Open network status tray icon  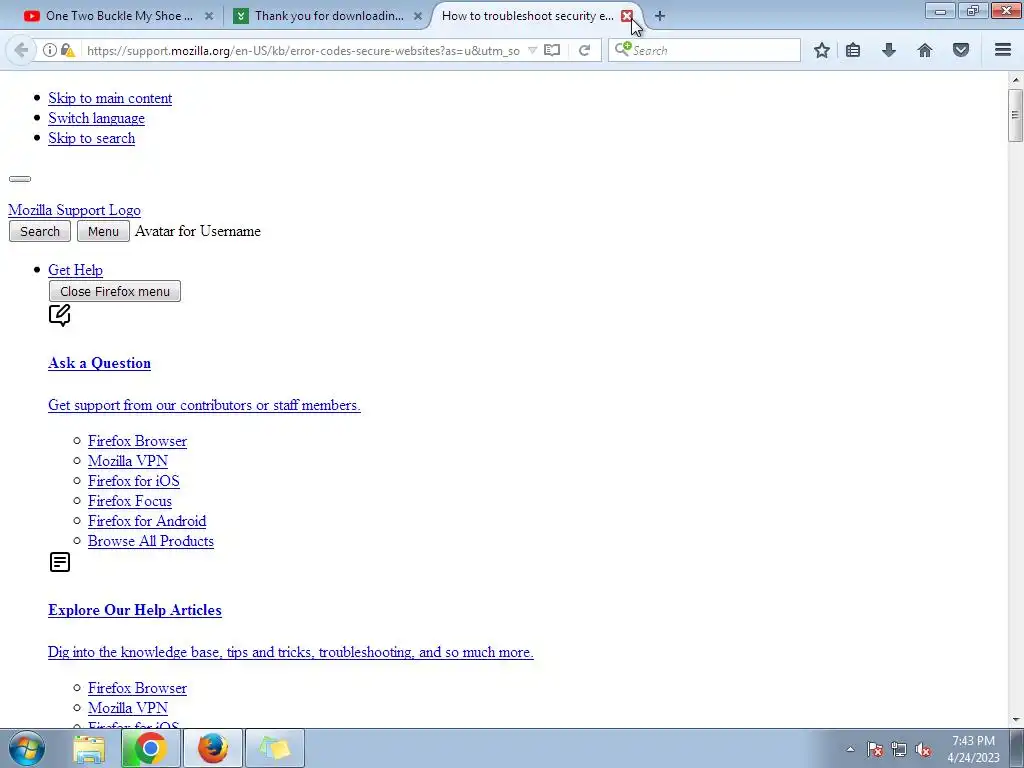(x=899, y=750)
